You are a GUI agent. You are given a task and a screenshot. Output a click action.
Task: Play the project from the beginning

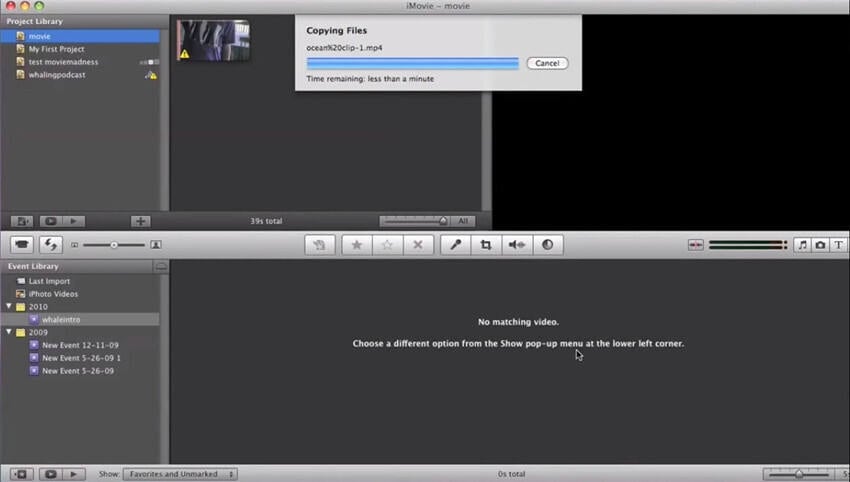(x=73, y=221)
